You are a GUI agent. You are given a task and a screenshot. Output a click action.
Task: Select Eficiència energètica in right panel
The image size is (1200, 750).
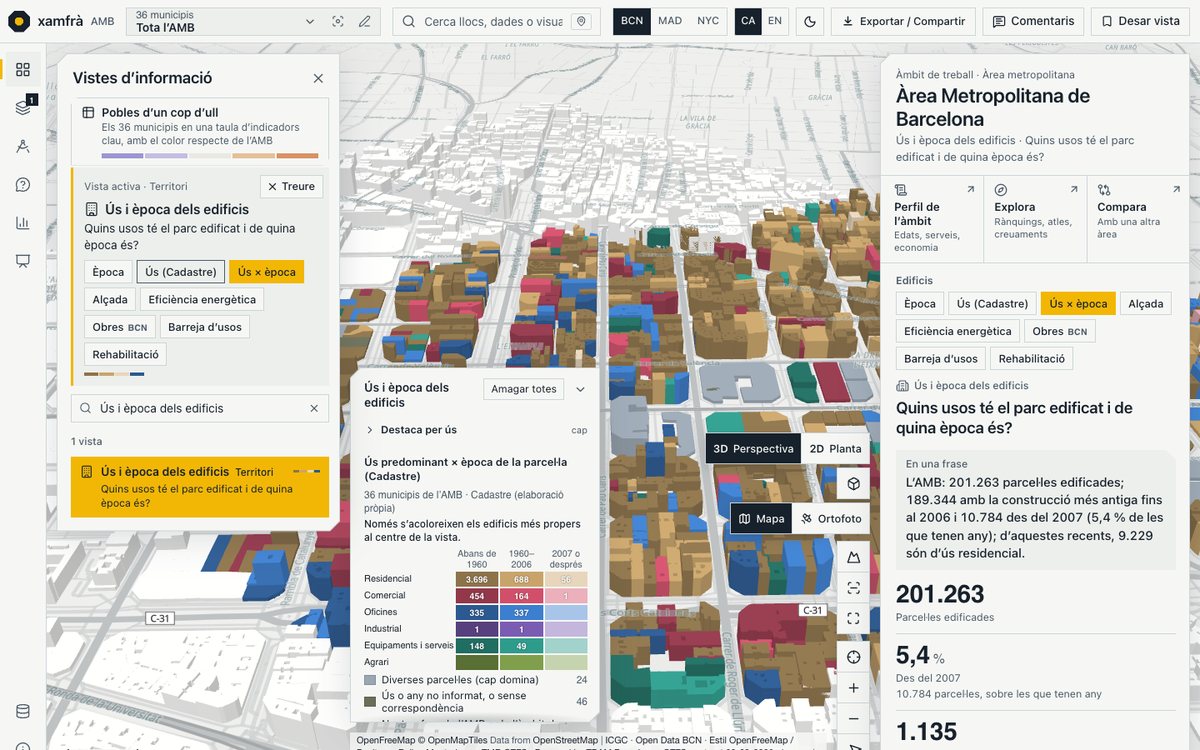(957, 331)
